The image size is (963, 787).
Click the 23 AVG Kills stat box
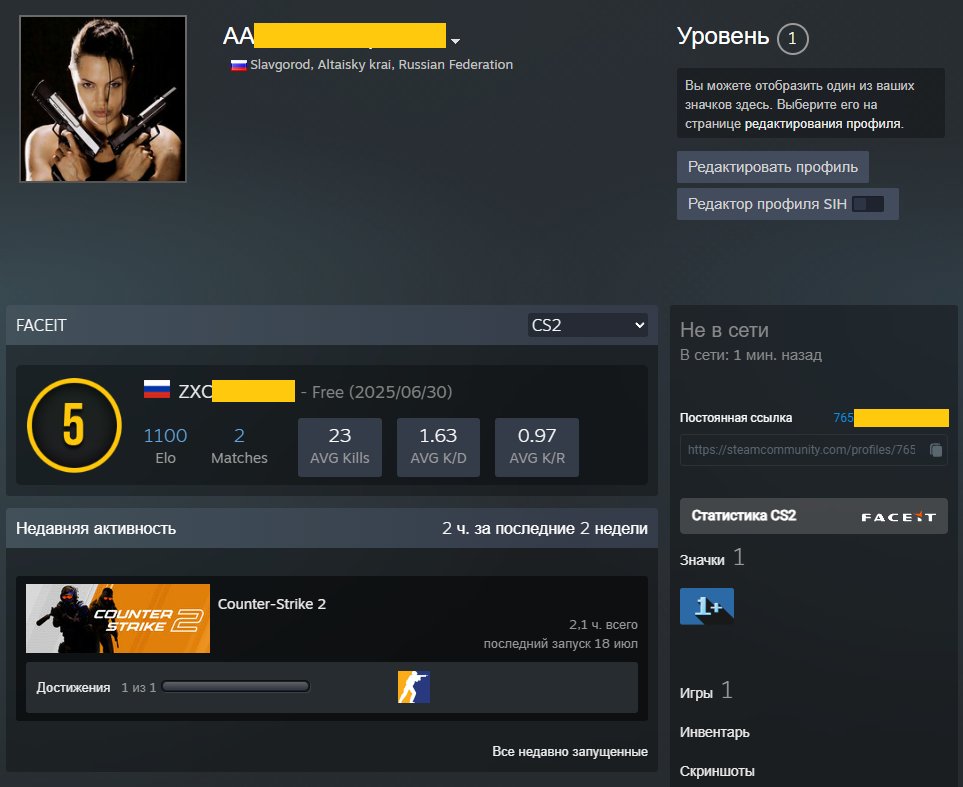(x=340, y=447)
